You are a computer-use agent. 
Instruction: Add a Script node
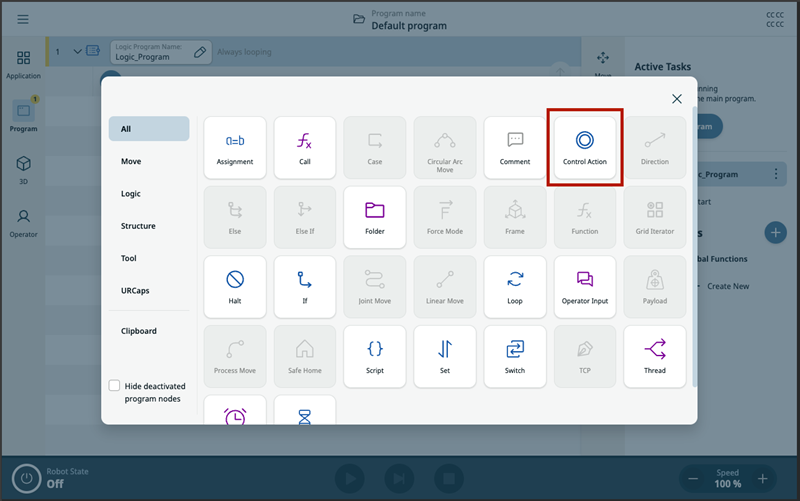click(374, 357)
